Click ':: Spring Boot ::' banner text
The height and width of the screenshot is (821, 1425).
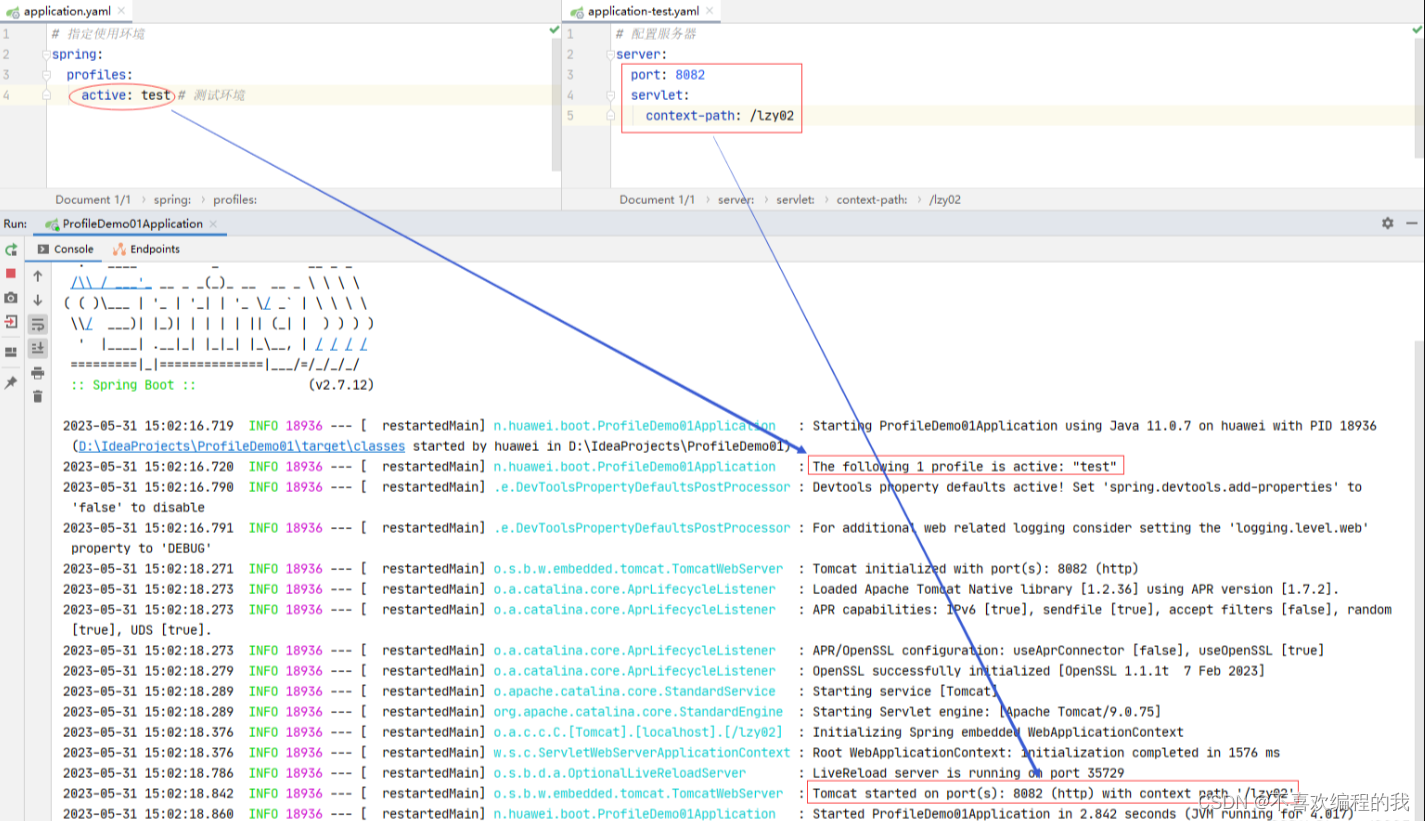pos(134,385)
